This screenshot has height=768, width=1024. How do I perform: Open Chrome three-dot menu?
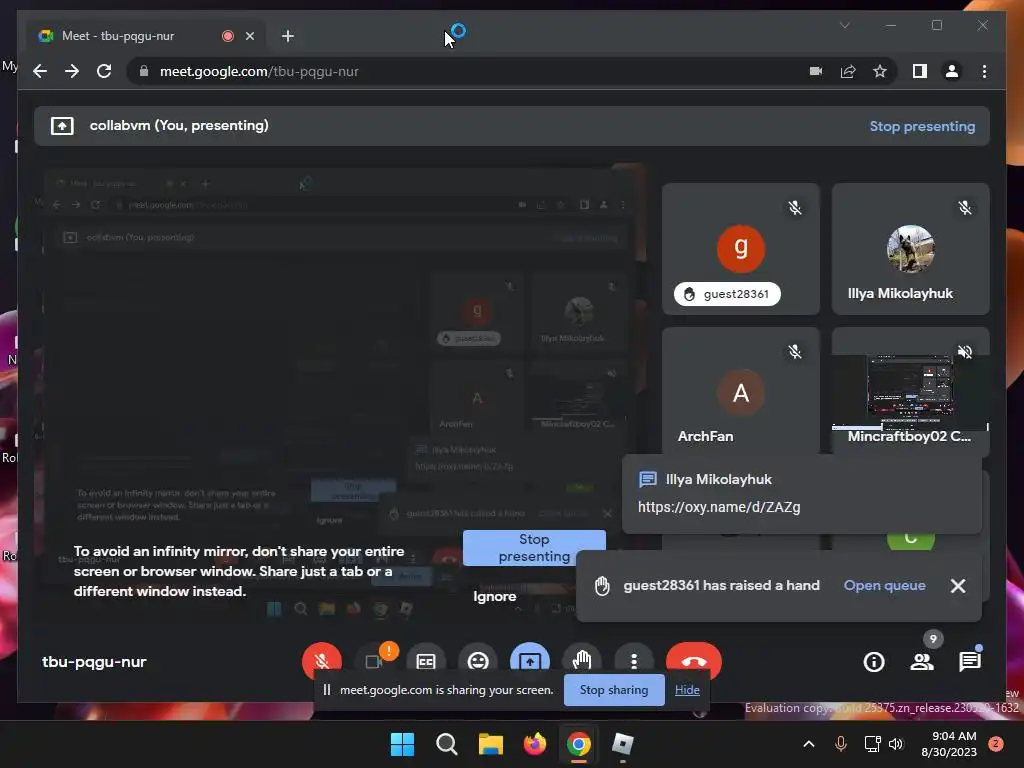click(x=984, y=71)
